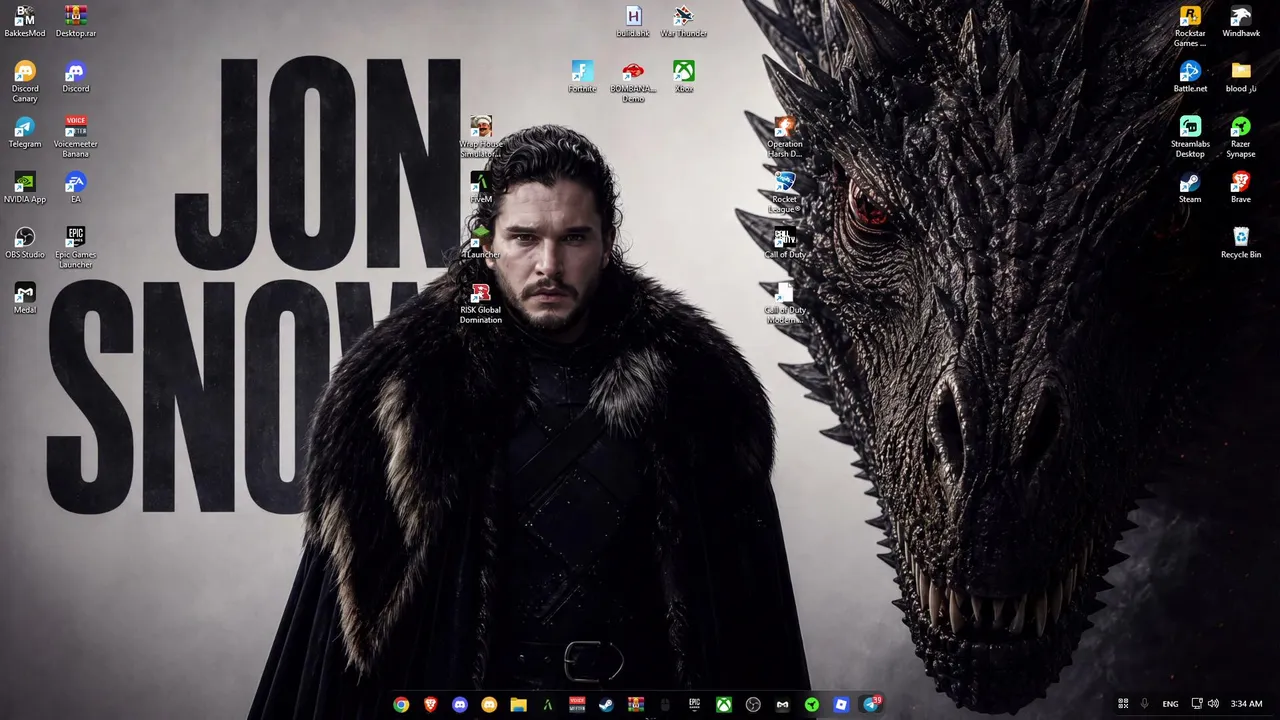Viewport: 1280px width, 720px height.
Task: Open Voicemeeter from the taskbar
Action: [x=577, y=705]
